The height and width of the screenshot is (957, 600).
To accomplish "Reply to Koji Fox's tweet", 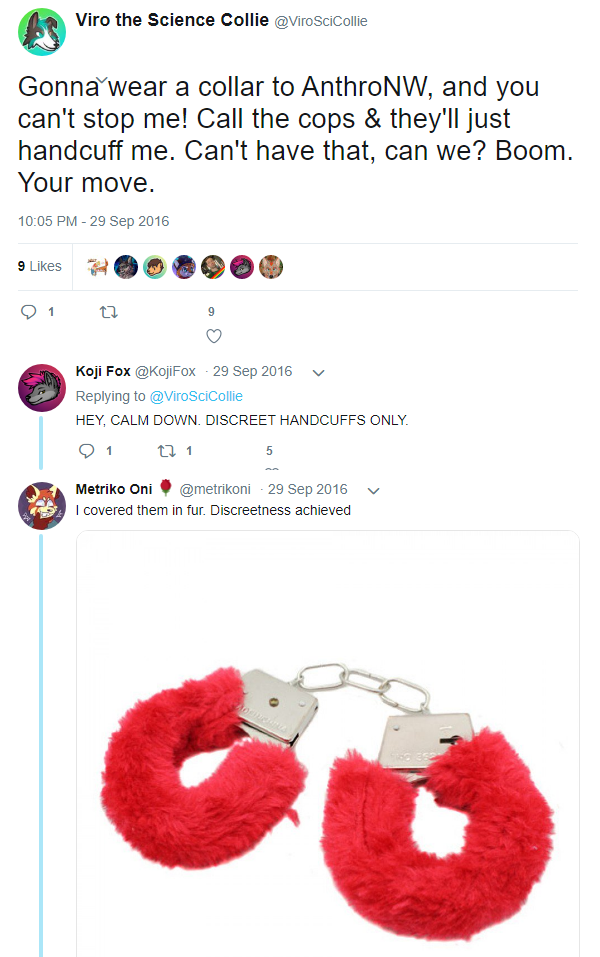I will (87, 450).
